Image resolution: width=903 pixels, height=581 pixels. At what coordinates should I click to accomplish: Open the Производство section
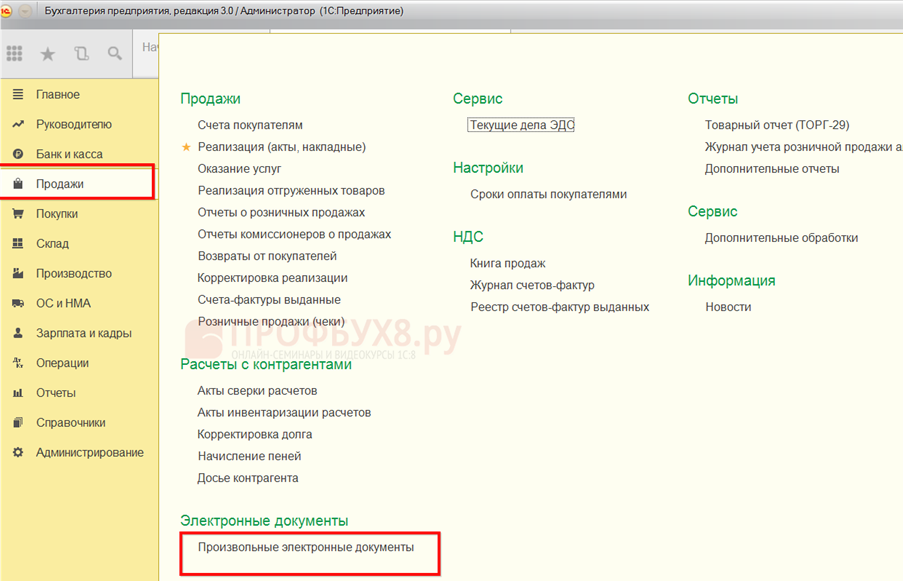click(74, 274)
